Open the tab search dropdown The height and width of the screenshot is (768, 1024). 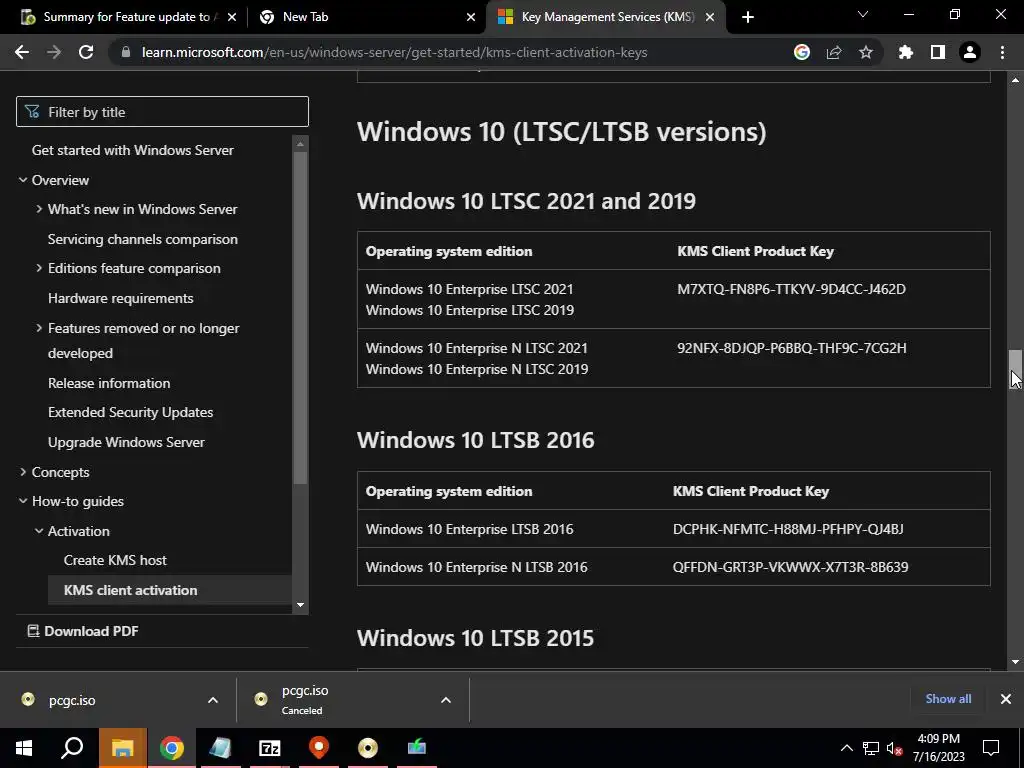pyautogui.click(x=863, y=14)
